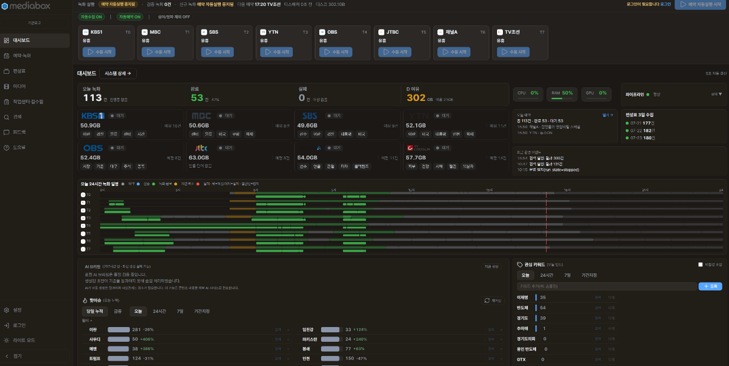This screenshot has height=366, width=729.
Task: Click the jtbc logo in the 63.0GB card
Action: 201,148
